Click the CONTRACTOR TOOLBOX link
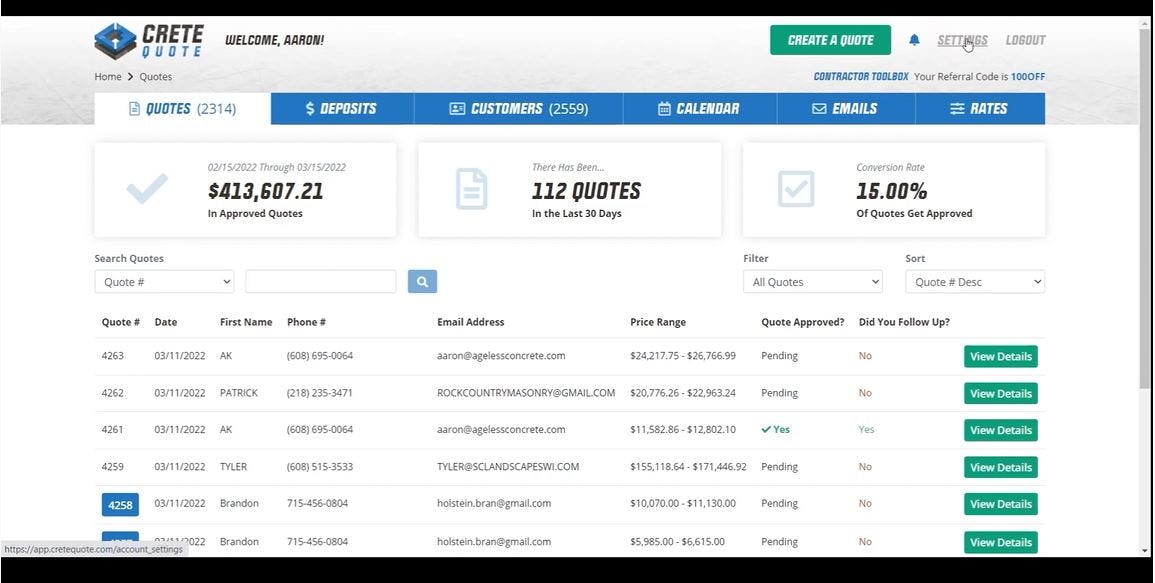The height and width of the screenshot is (583, 1155). coord(859,76)
